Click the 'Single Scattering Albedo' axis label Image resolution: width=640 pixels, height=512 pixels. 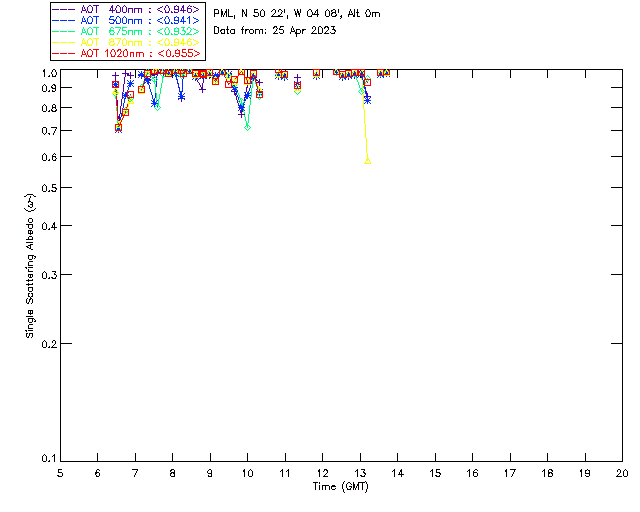point(30,266)
